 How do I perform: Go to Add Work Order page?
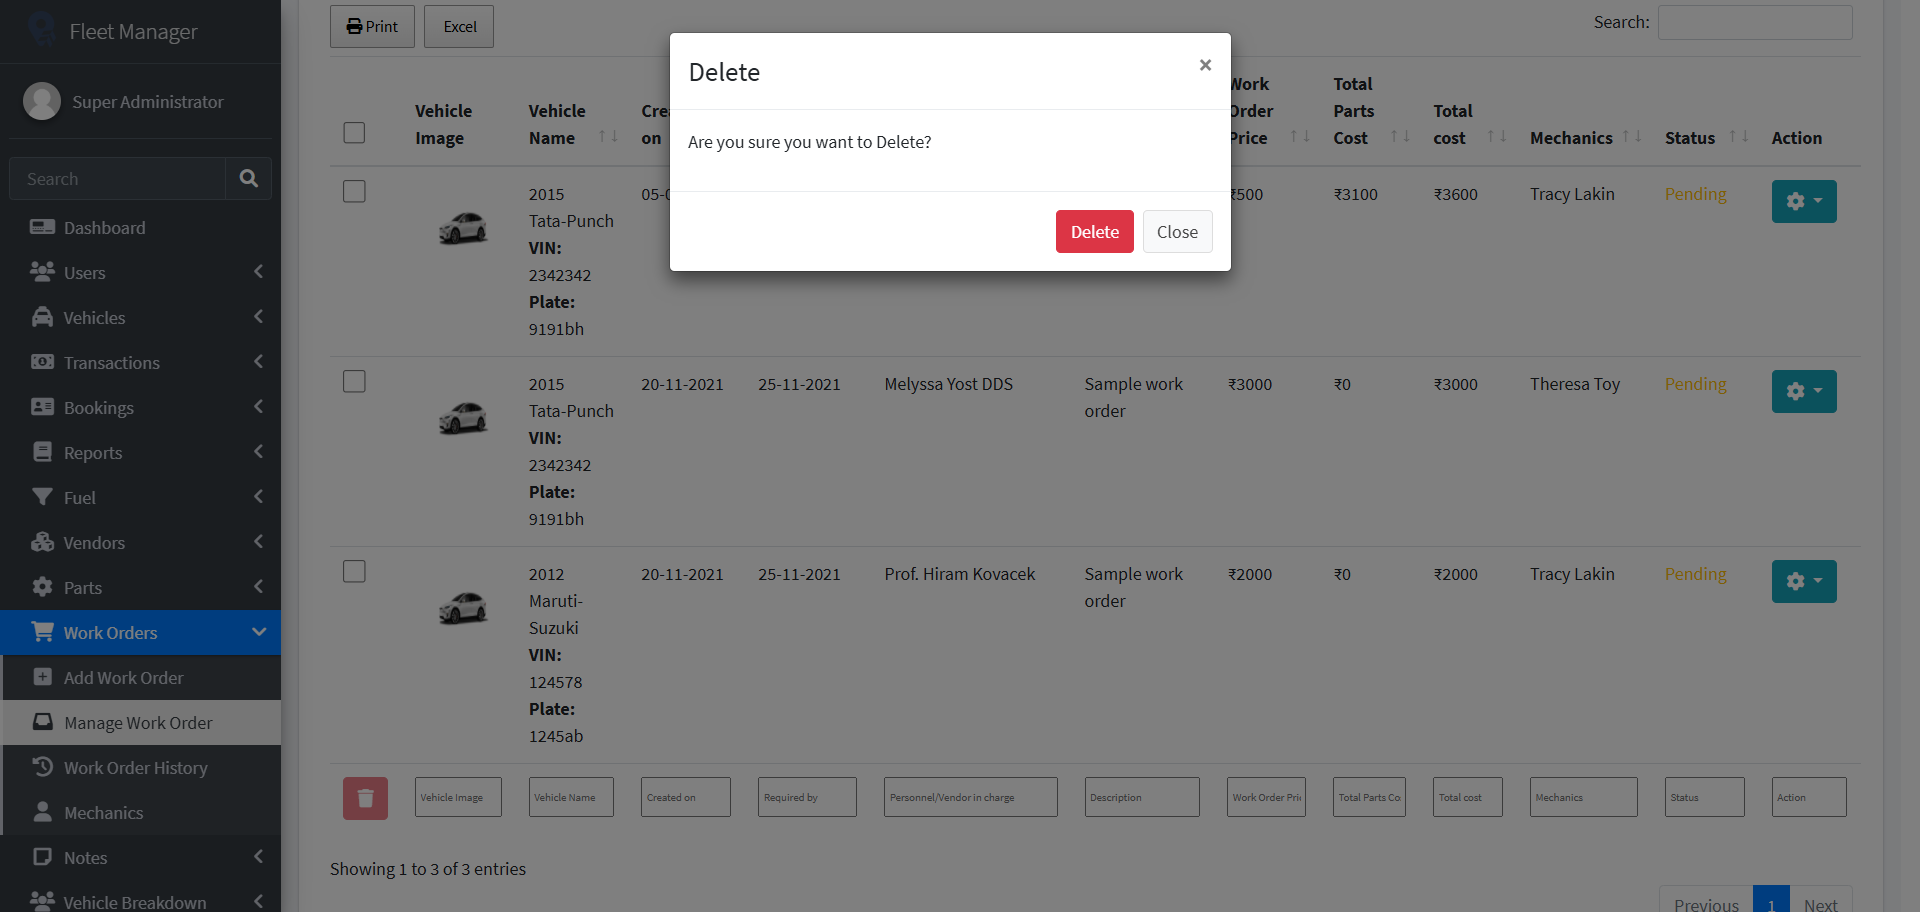coord(123,678)
